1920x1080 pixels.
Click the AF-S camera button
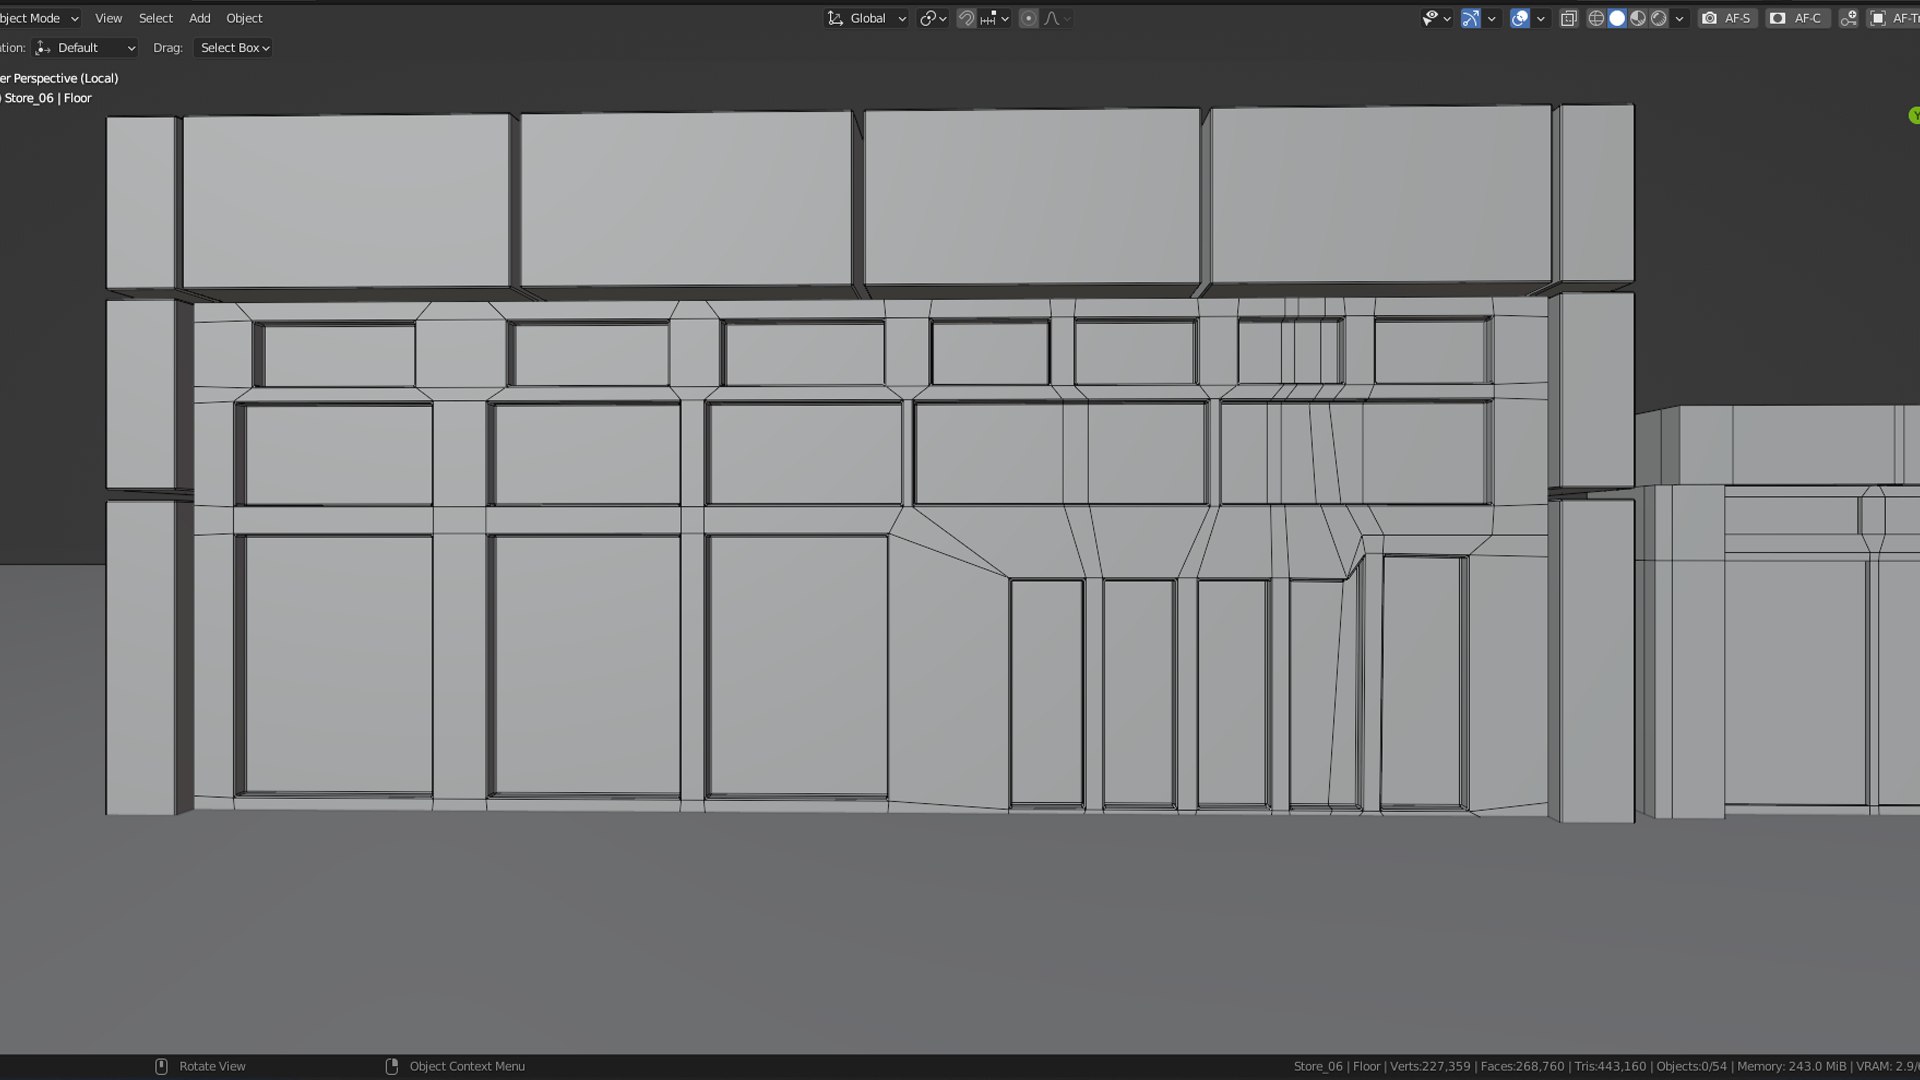click(x=1727, y=18)
